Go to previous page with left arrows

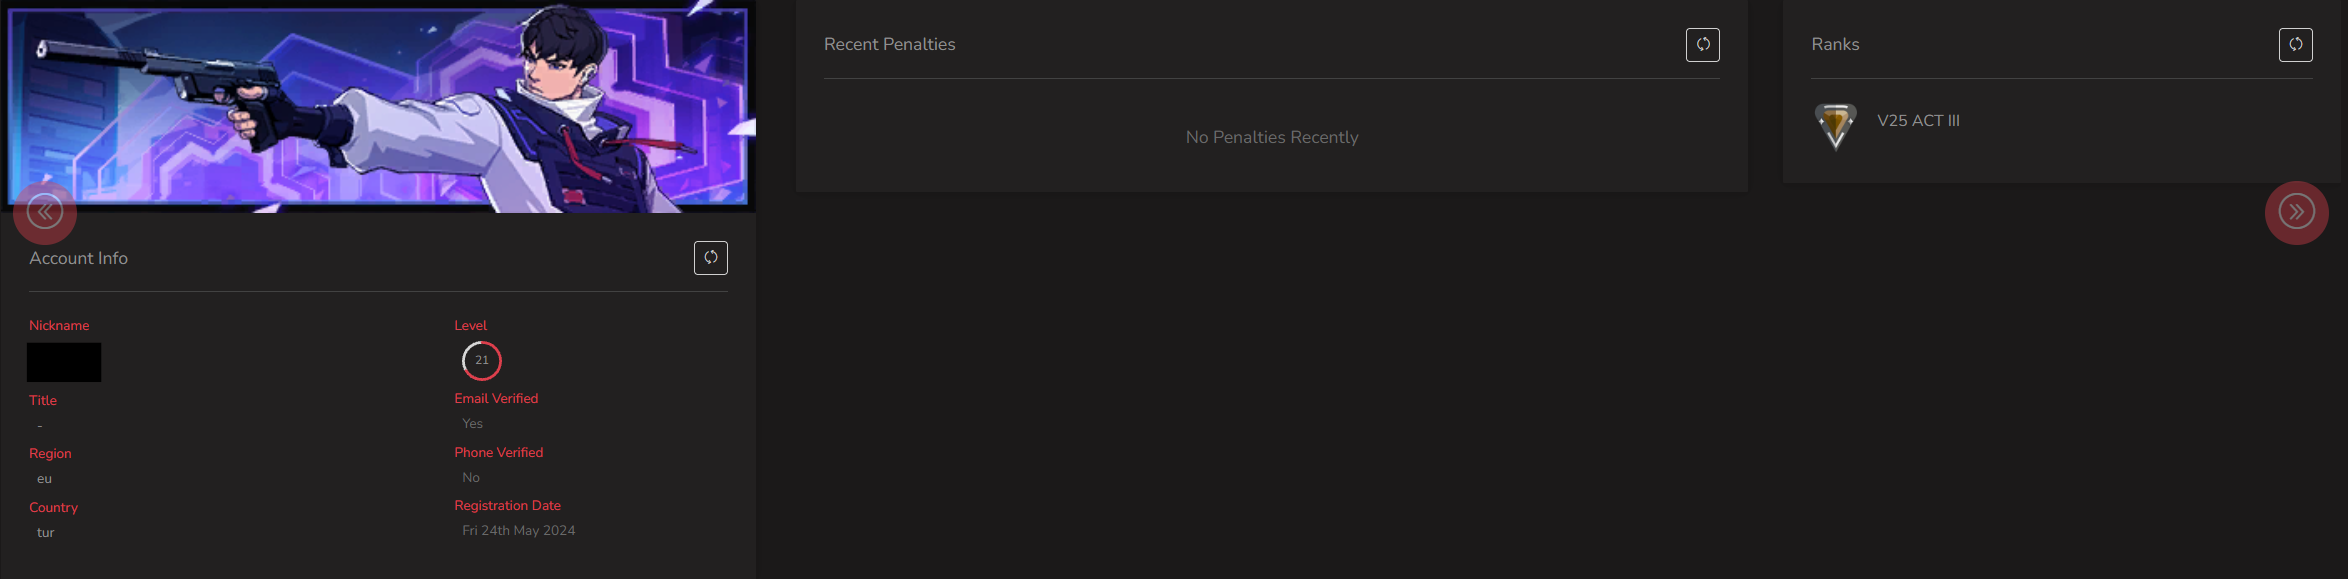point(45,212)
